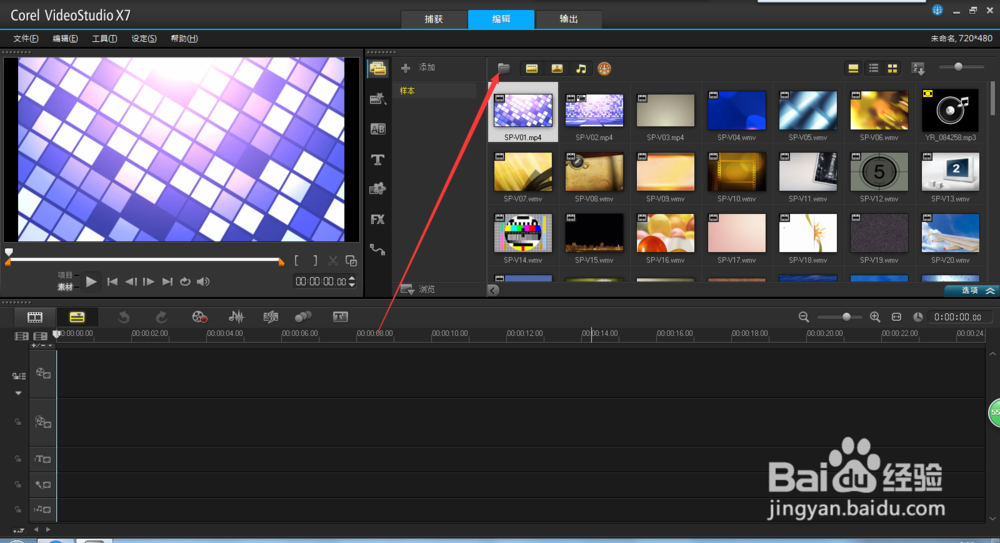Click the Undo arrow in timeline toolbar
Screen dimensions: 1000x543
(124, 317)
